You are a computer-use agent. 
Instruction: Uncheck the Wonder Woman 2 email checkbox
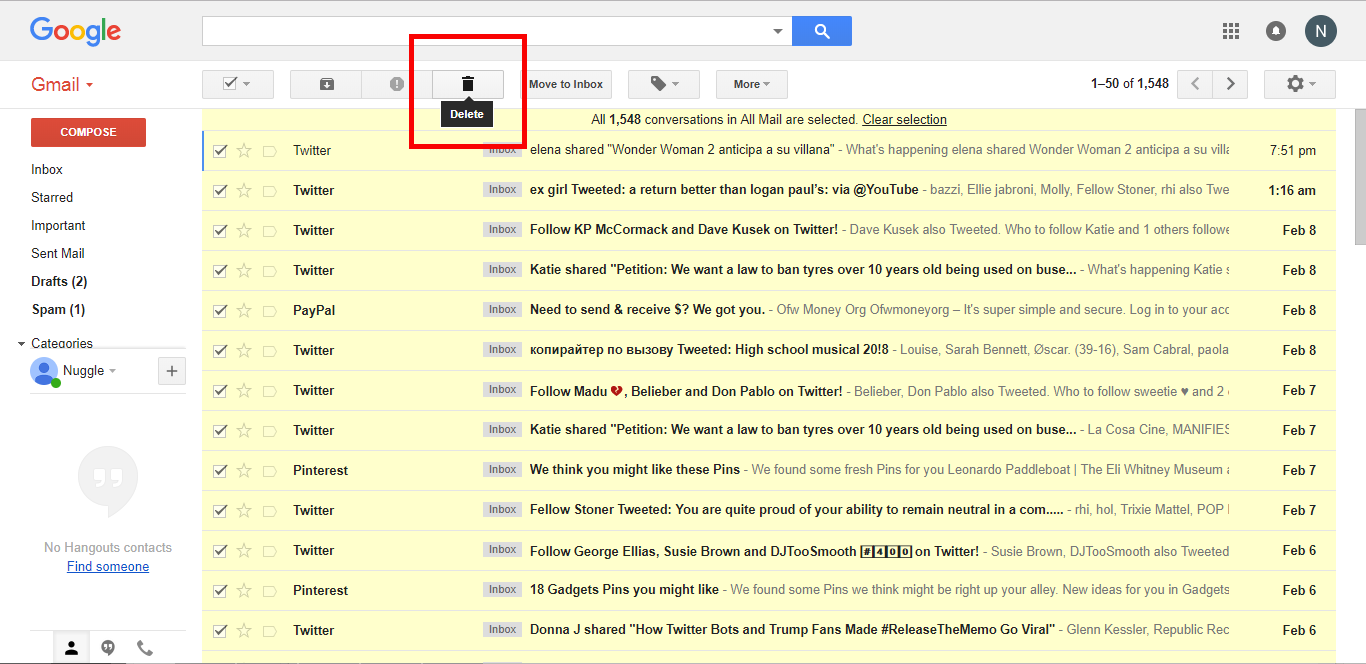tap(220, 150)
